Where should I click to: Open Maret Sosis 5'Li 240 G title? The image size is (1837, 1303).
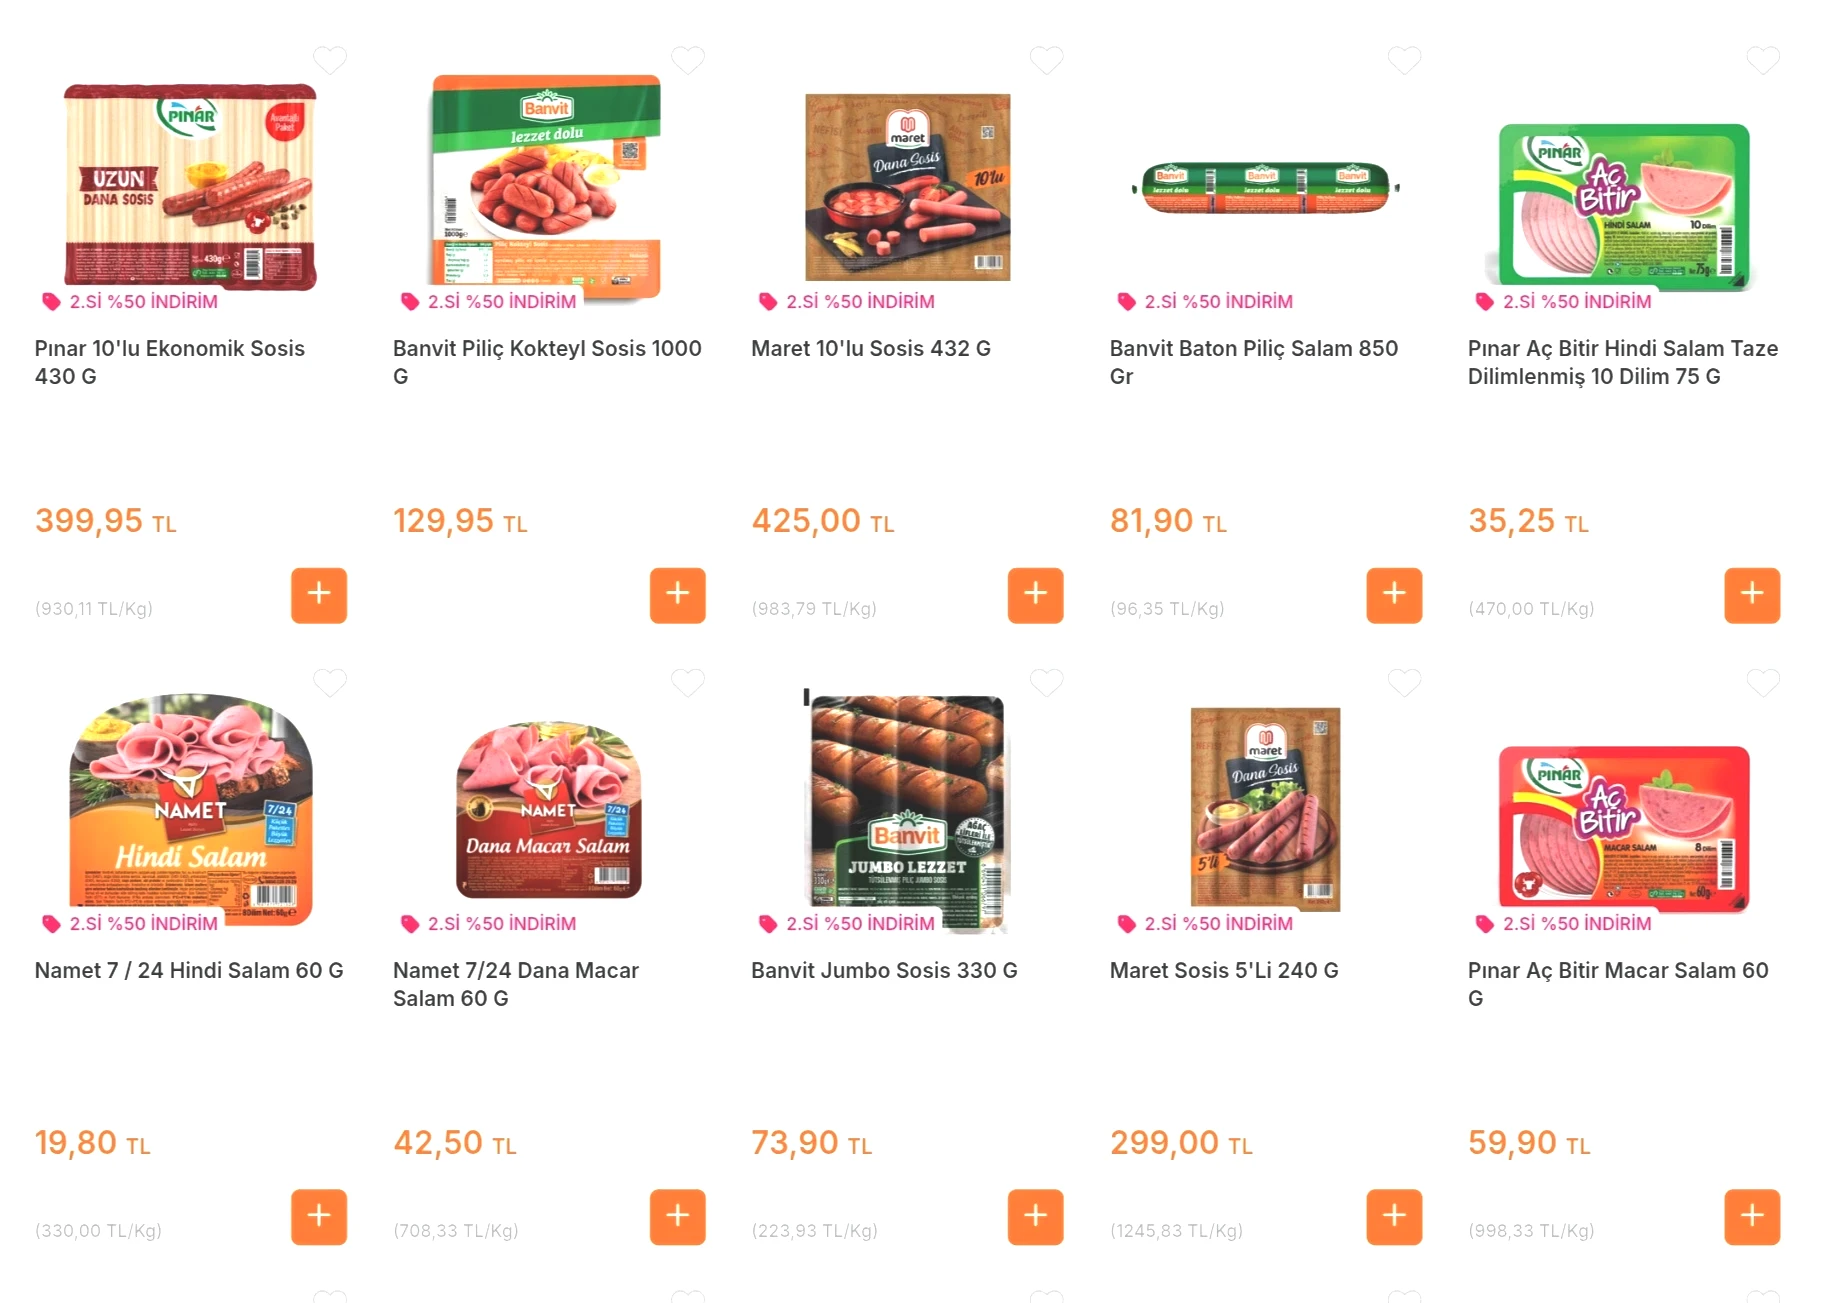[1224, 970]
